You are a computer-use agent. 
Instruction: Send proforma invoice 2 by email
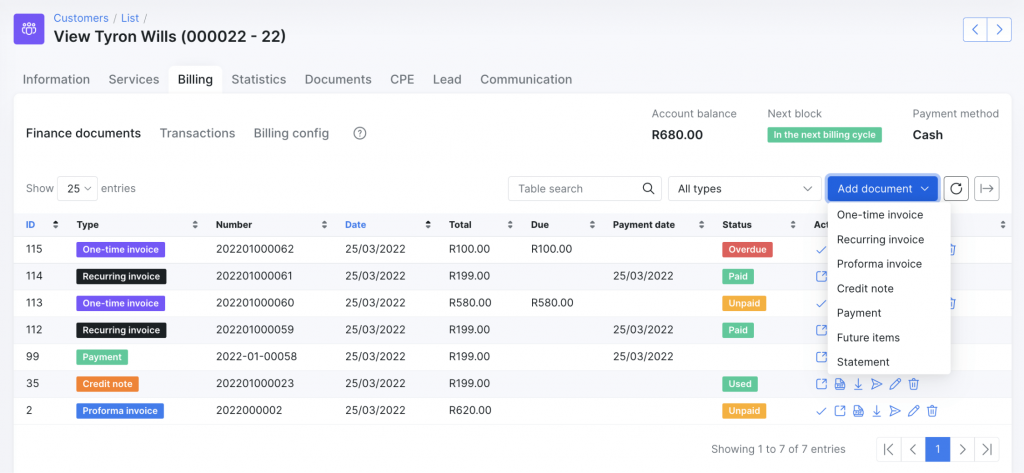(895, 411)
